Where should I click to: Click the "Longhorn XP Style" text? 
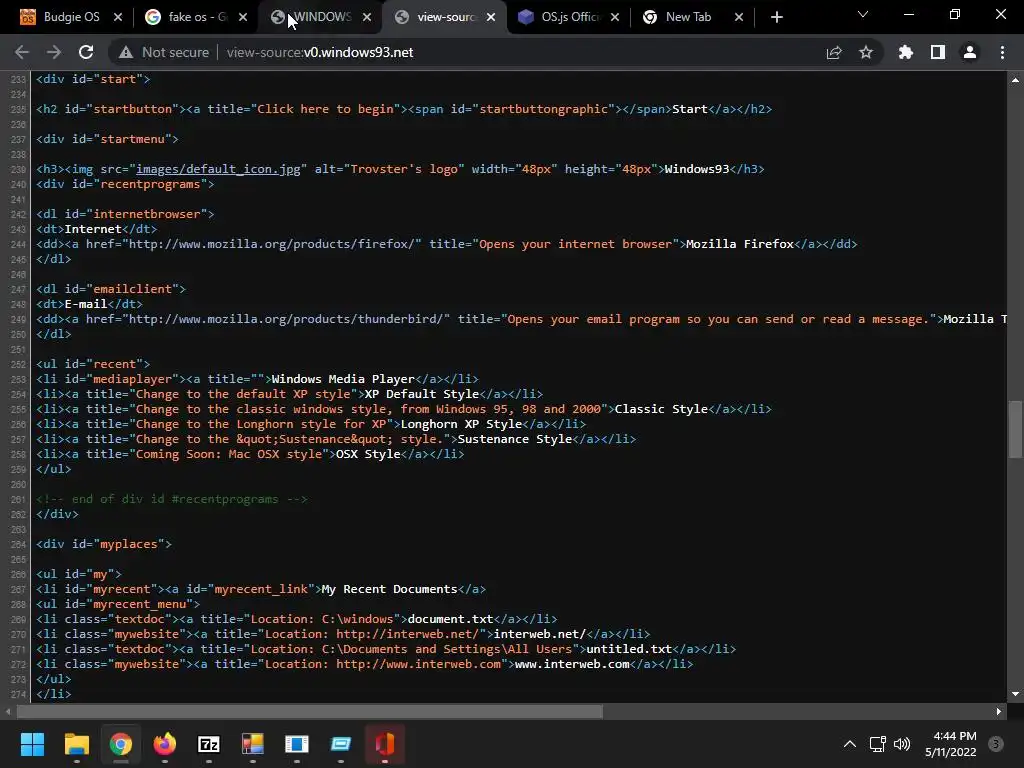pyautogui.click(x=462, y=424)
